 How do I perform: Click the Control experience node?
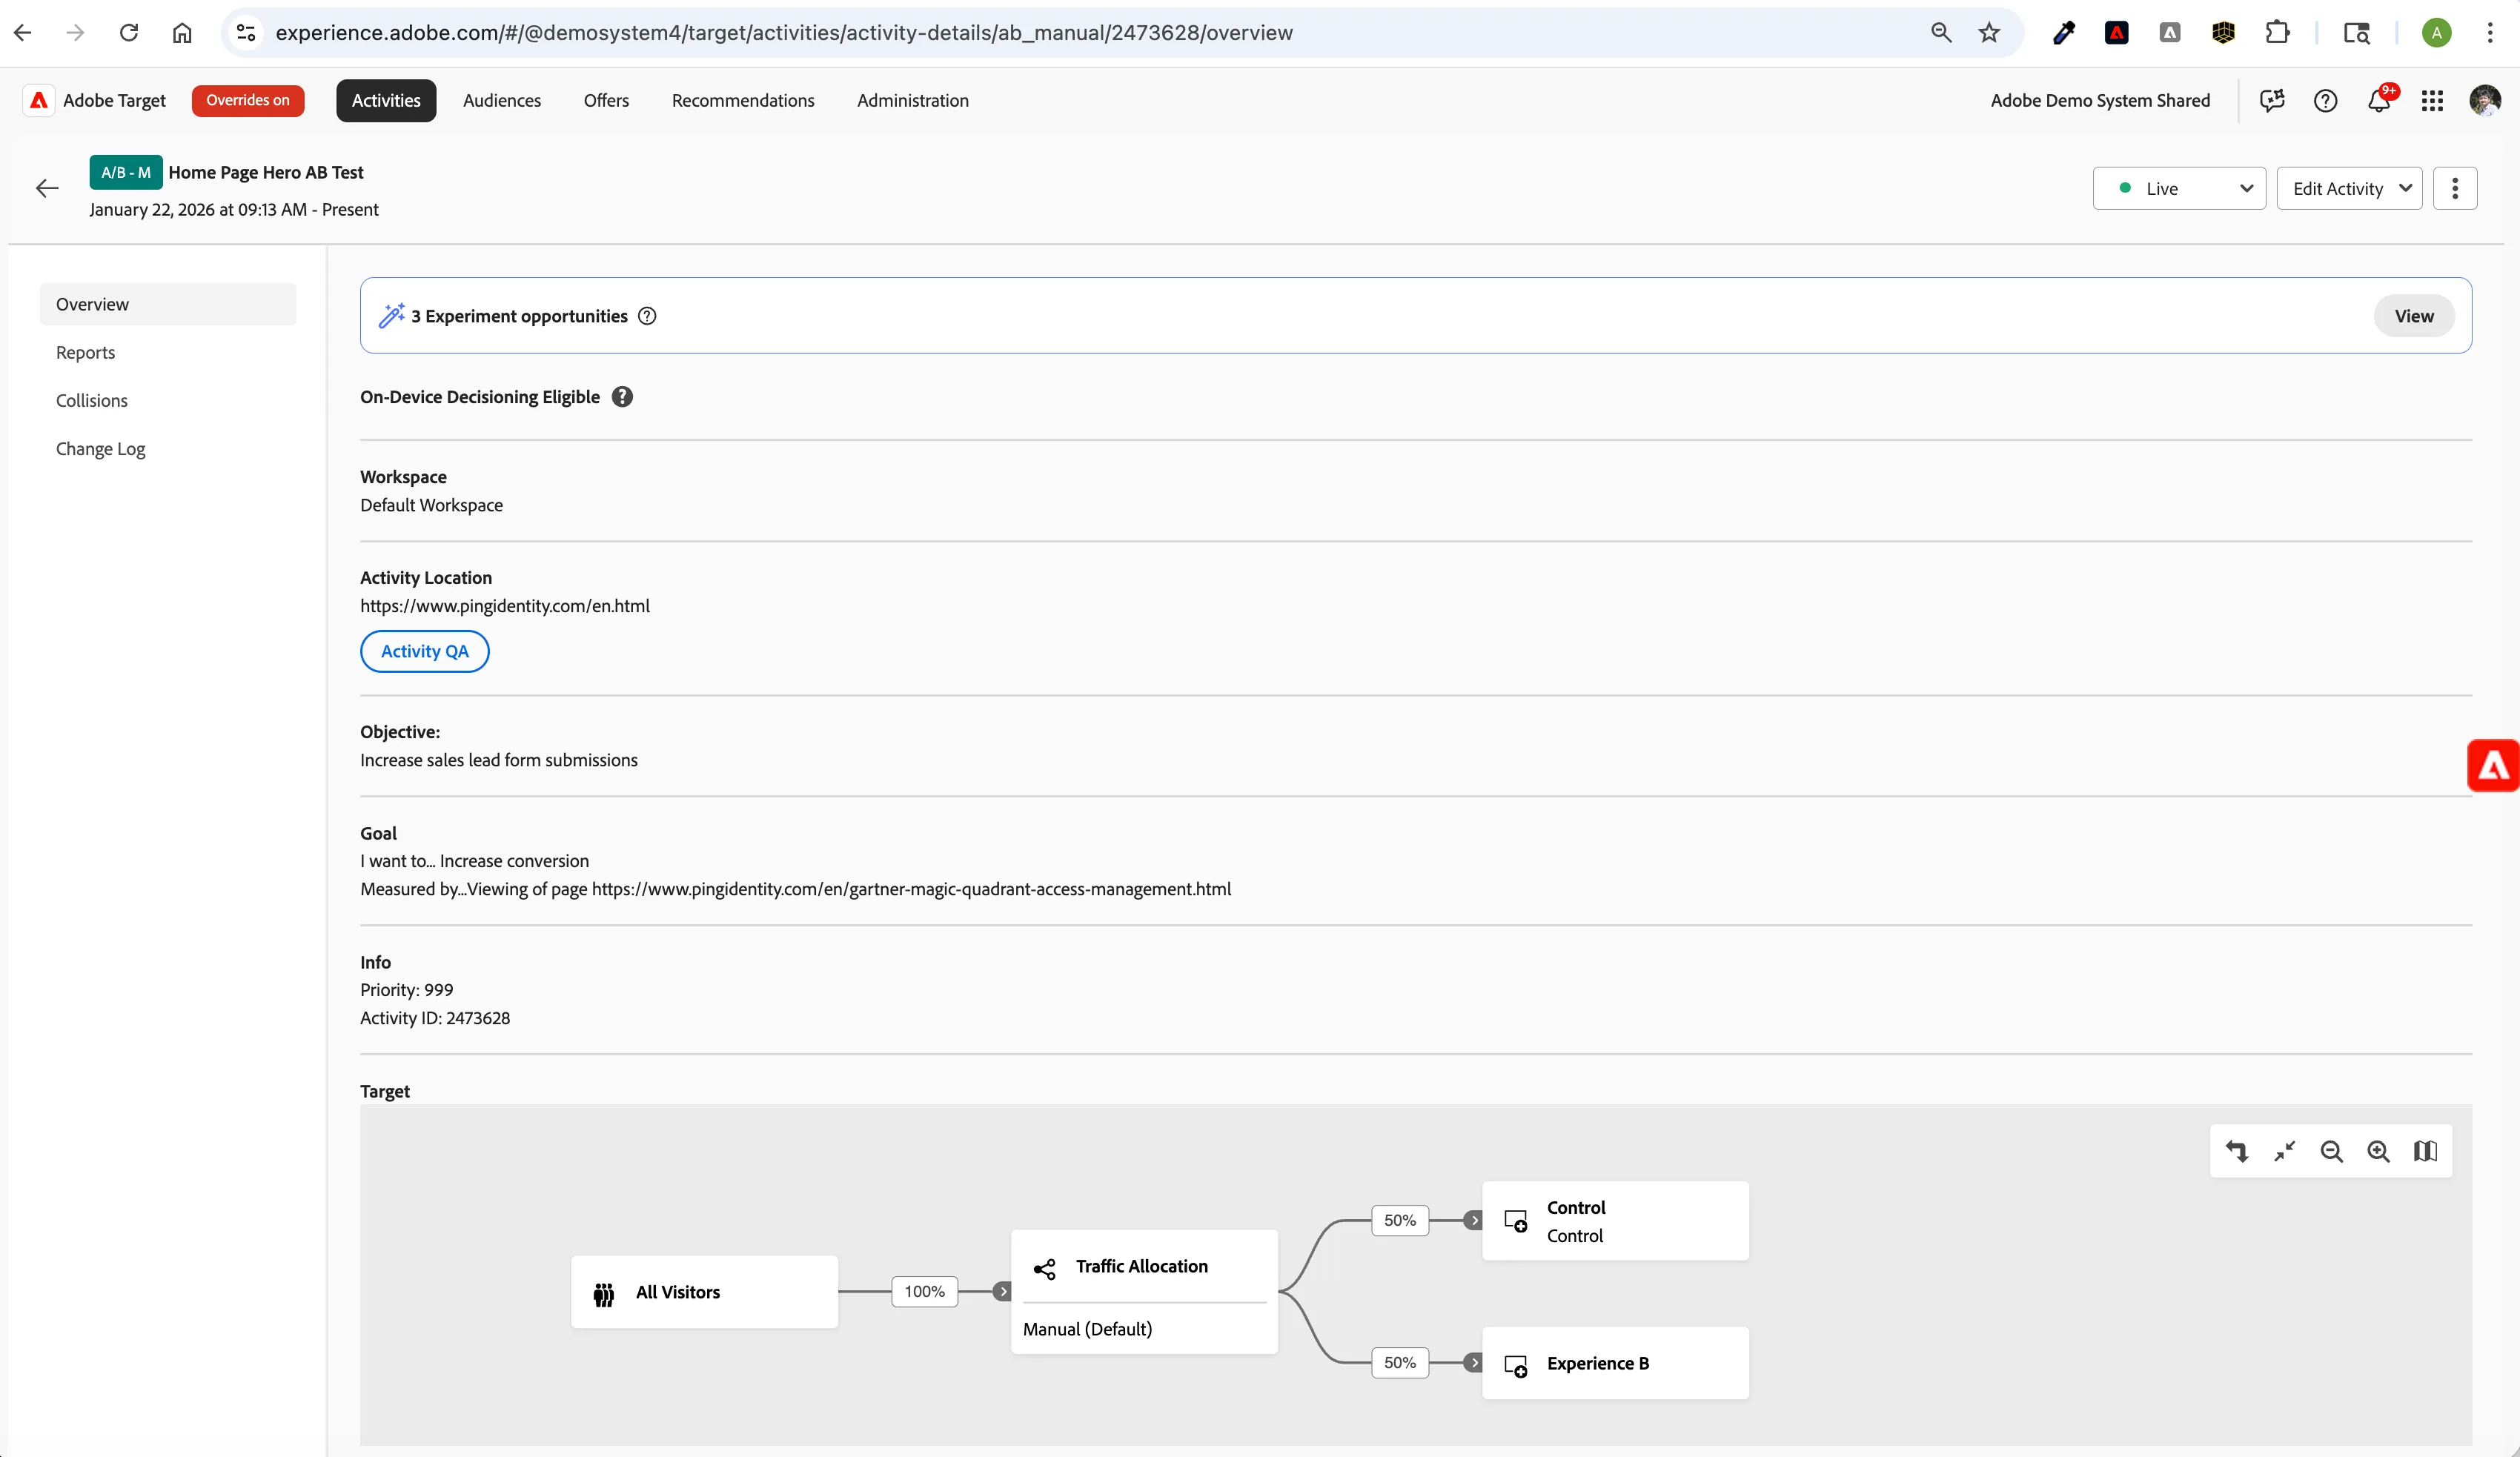click(1615, 1221)
